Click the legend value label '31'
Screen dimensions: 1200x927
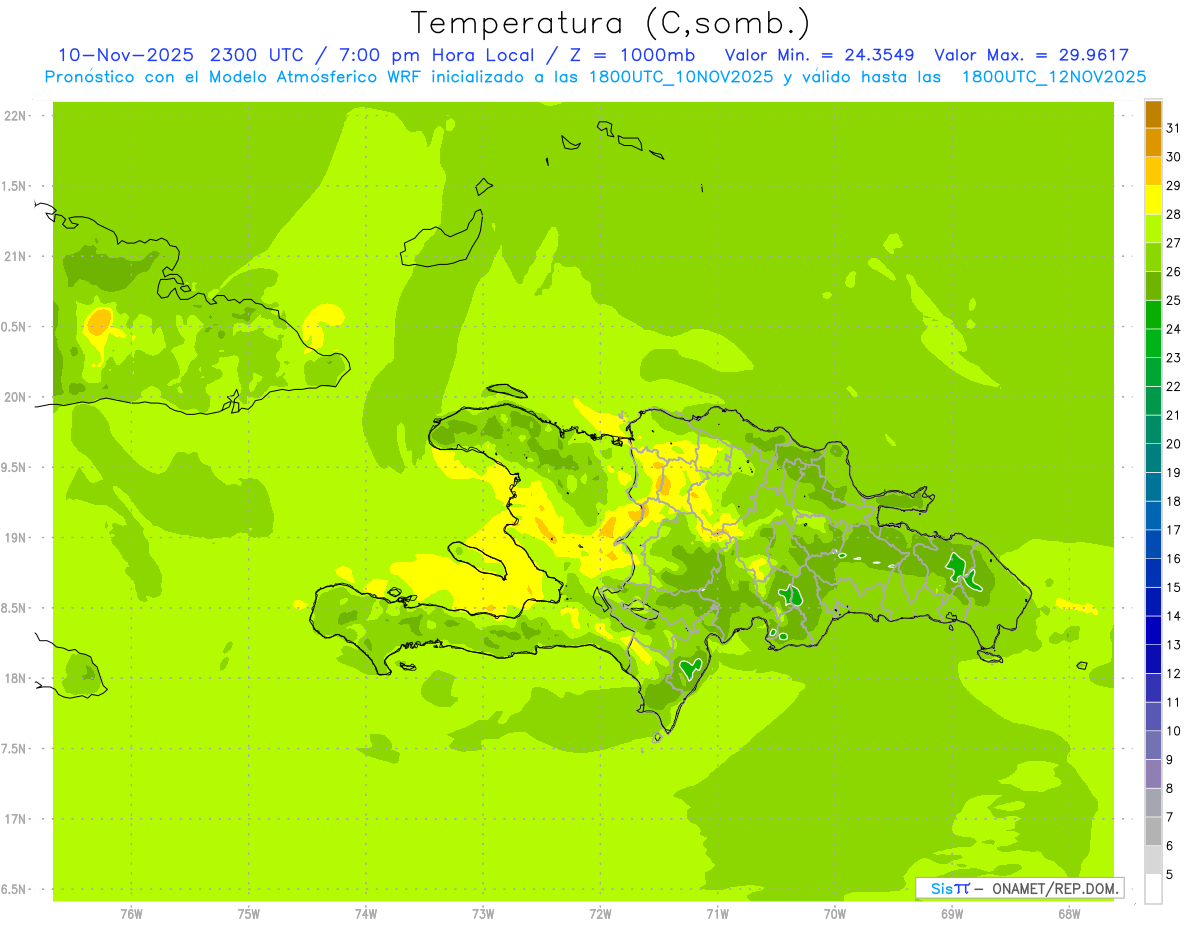click(1173, 128)
